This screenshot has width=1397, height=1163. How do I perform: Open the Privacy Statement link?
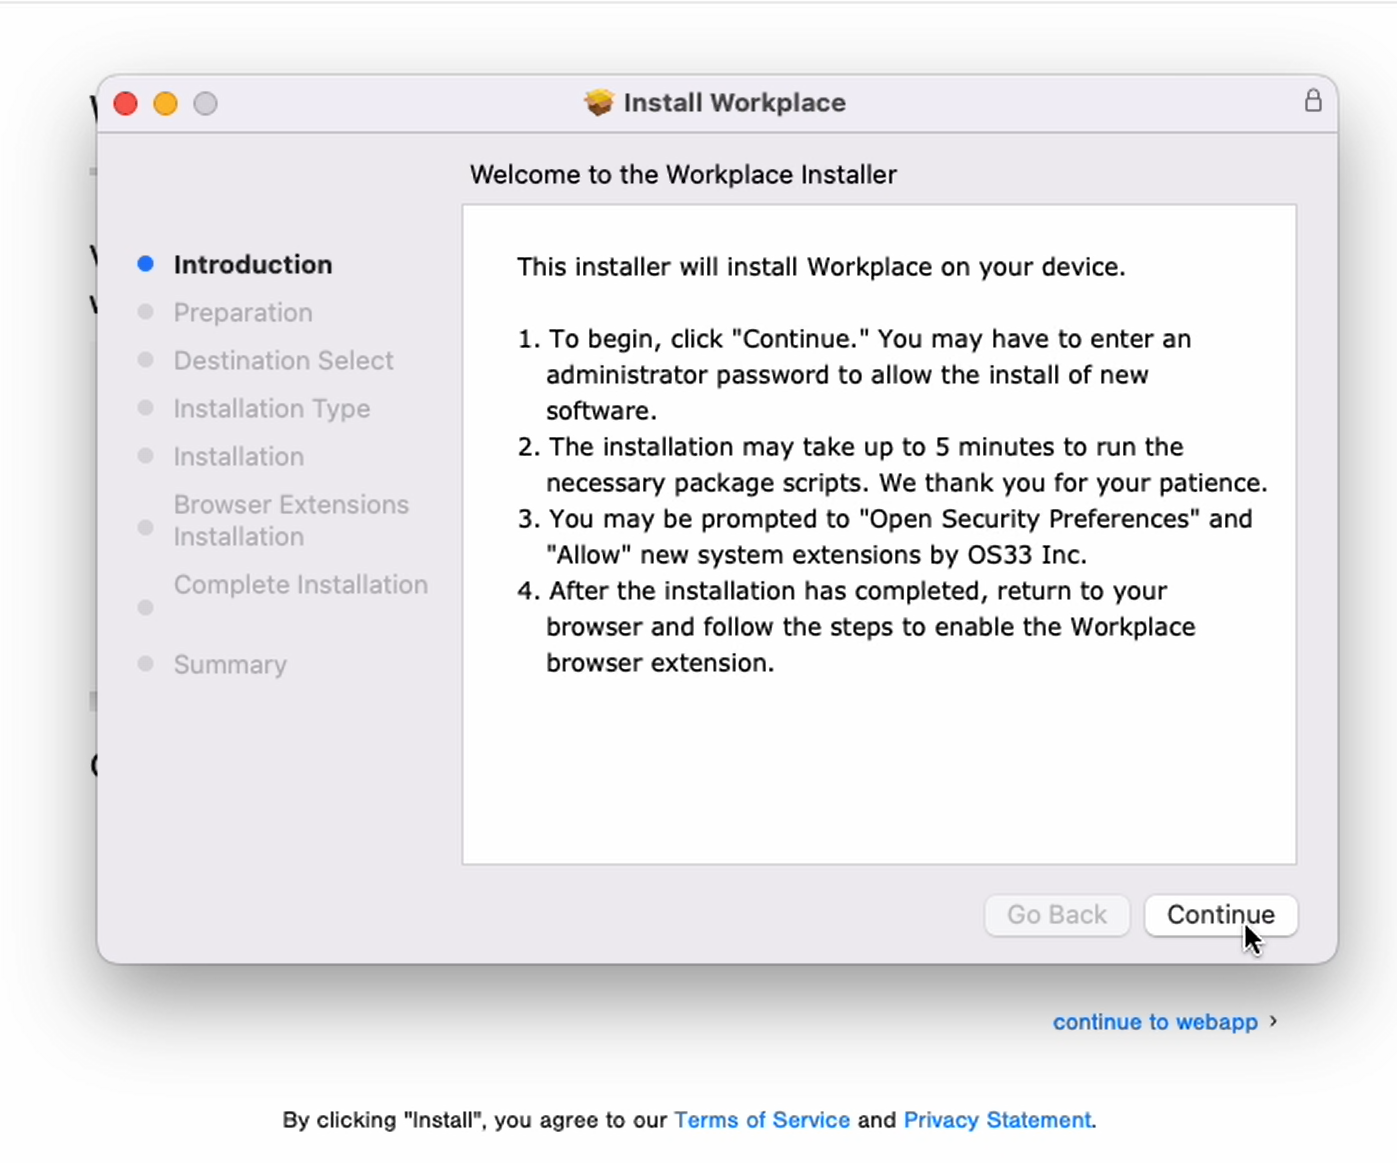[x=997, y=1120]
